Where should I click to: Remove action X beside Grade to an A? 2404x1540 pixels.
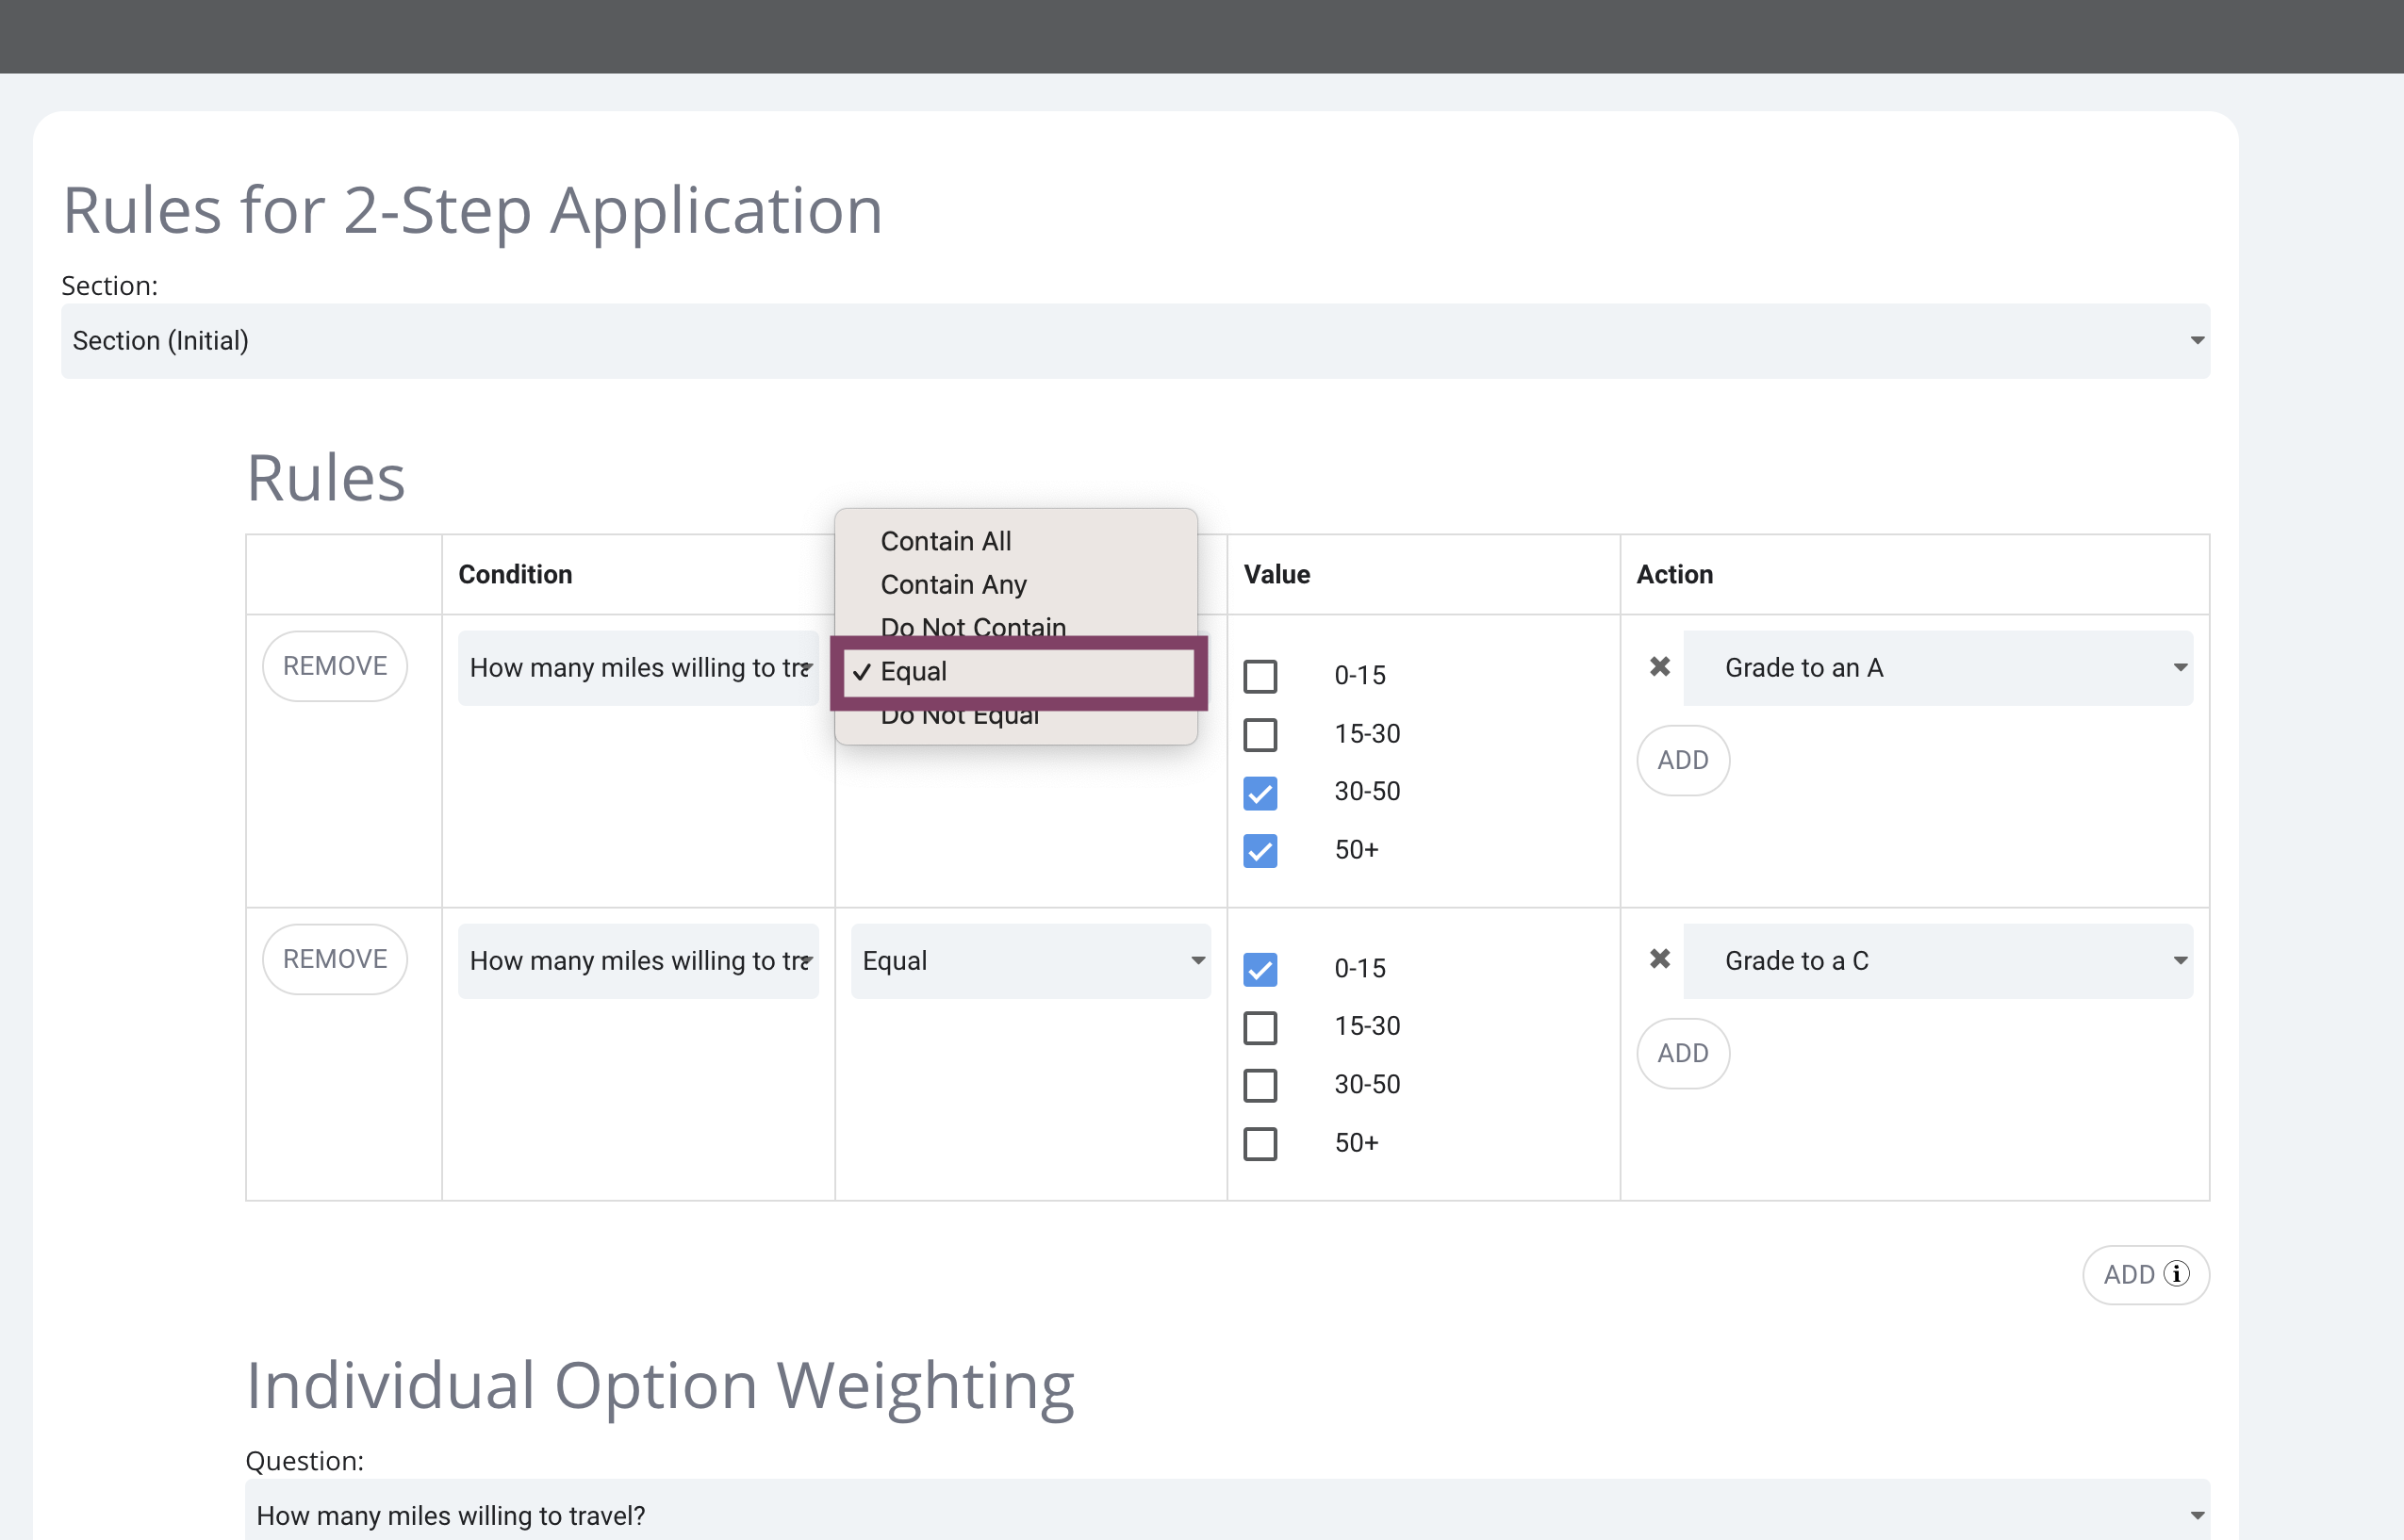pos(1659,666)
